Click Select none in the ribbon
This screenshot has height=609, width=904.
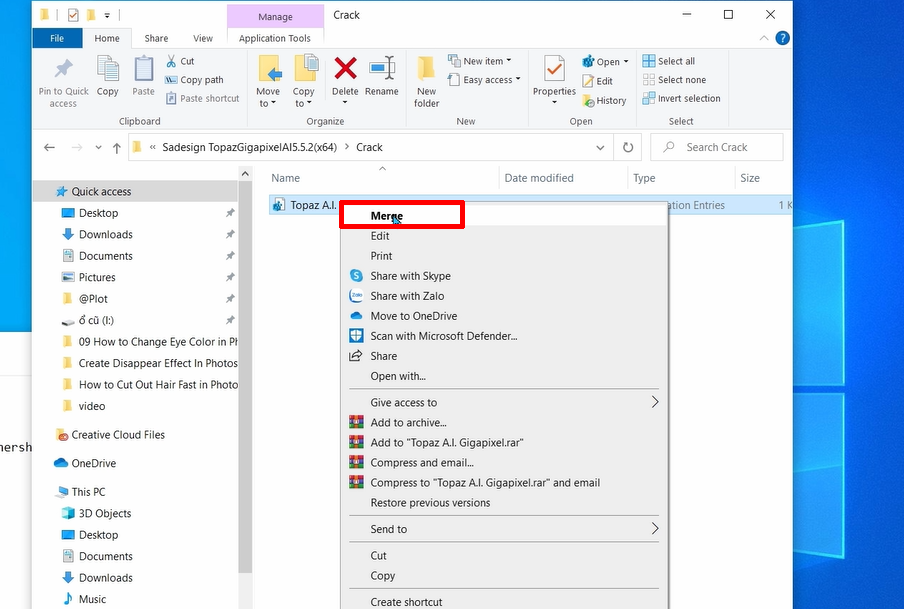click(674, 80)
